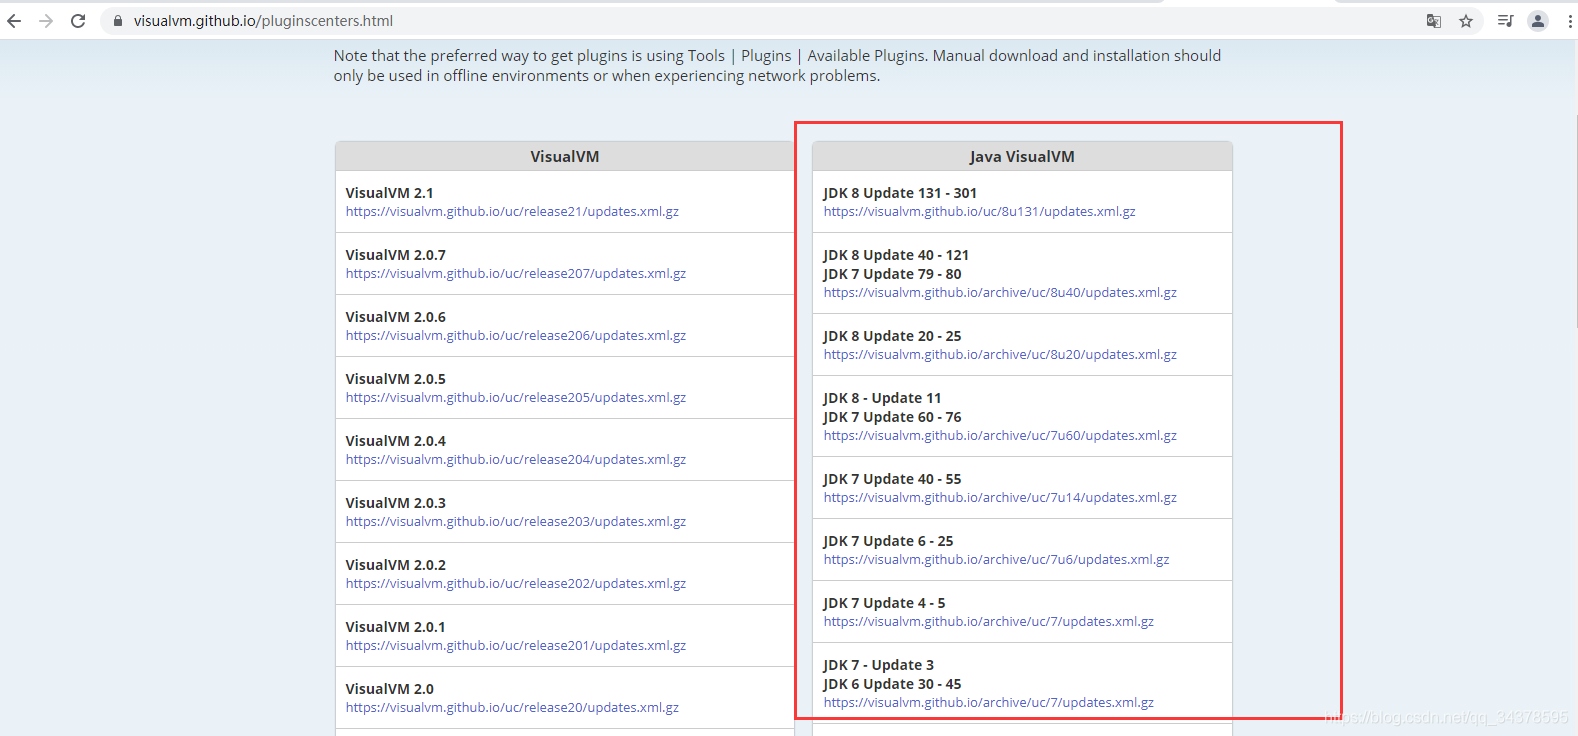
Task: Open the 8u40 archive updates link
Action: (x=1000, y=293)
